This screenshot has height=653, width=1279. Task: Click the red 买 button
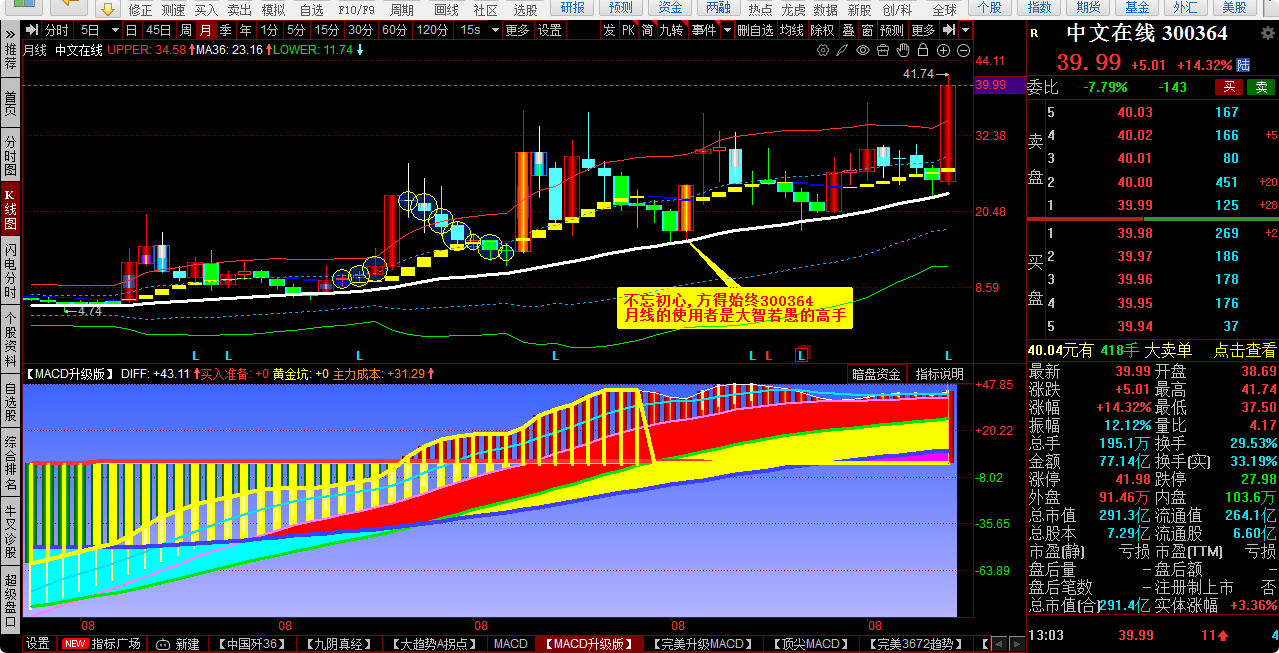pyautogui.click(x=1229, y=88)
